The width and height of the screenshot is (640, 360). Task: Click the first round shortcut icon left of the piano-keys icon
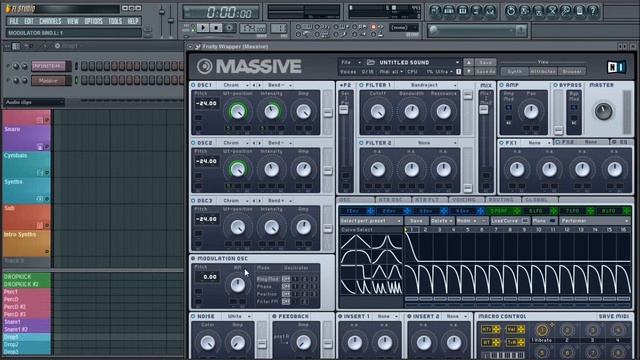[x=435, y=11]
